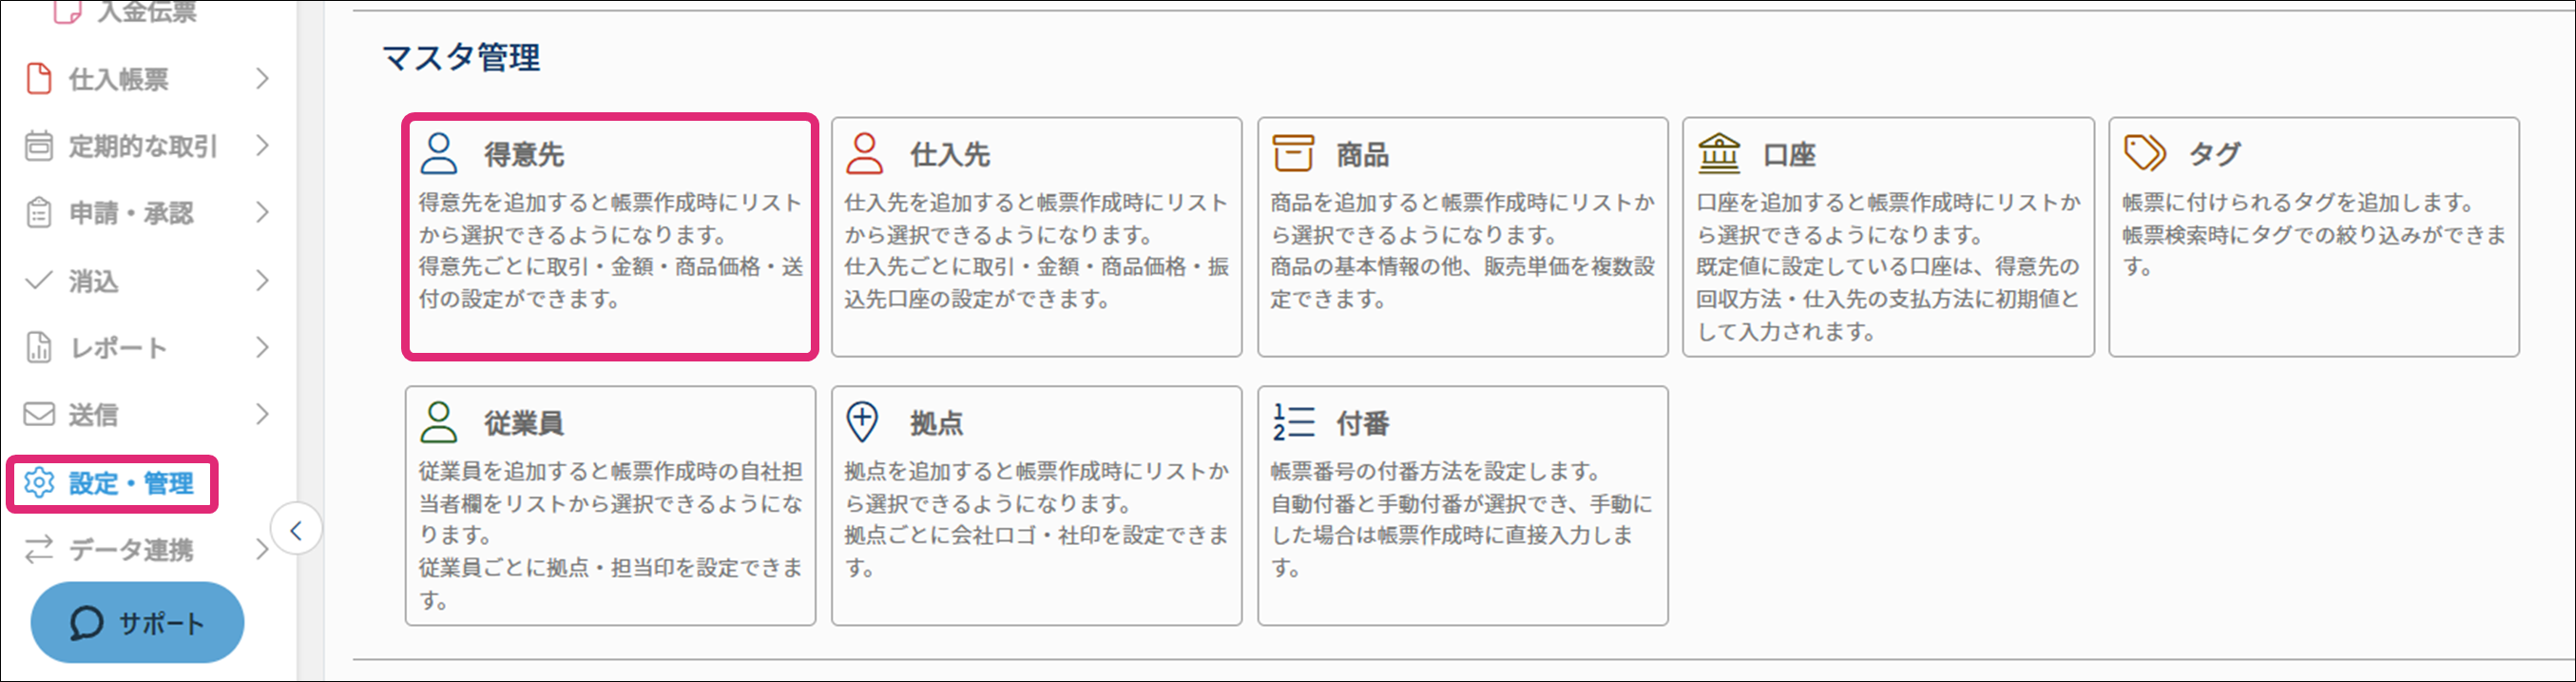
Task: Click the 拠点 location pin icon
Action: 862,423
